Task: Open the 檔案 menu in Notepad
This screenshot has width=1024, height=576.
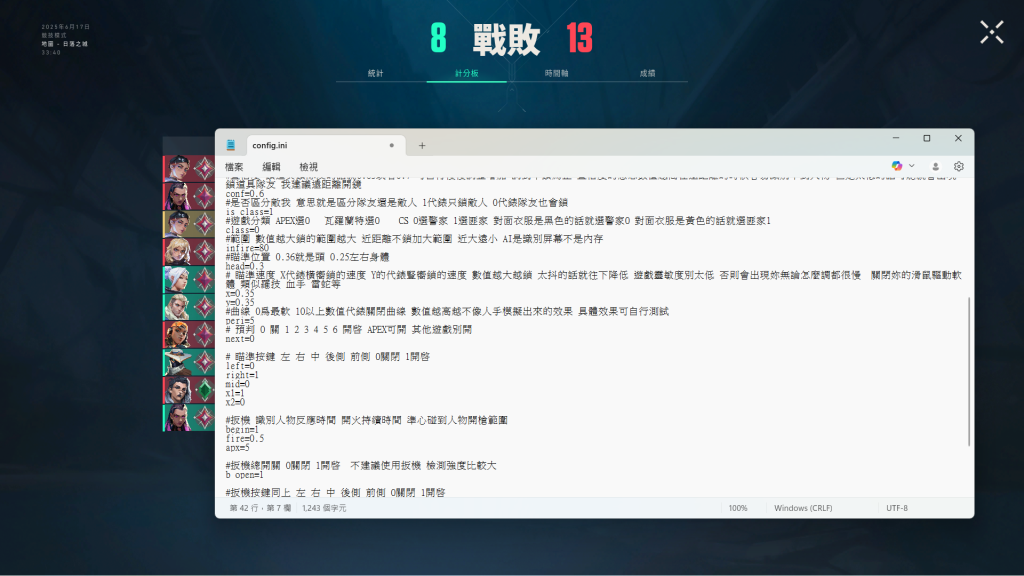Action: click(234, 167)
